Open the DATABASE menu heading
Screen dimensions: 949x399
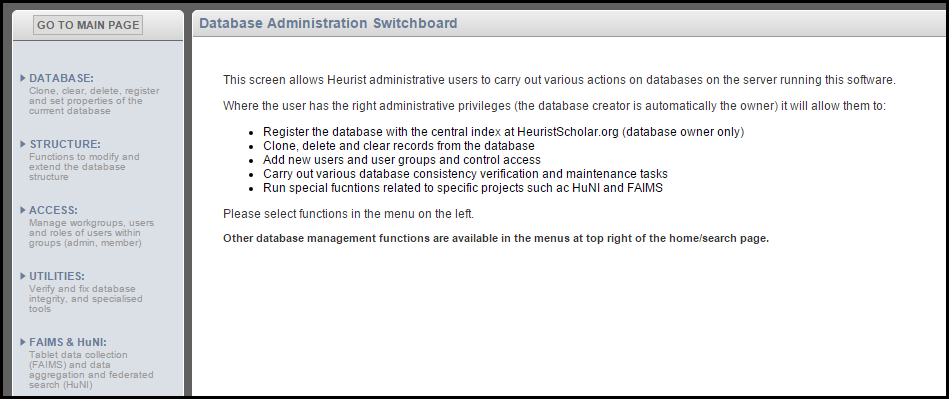[x=61, y=78]
